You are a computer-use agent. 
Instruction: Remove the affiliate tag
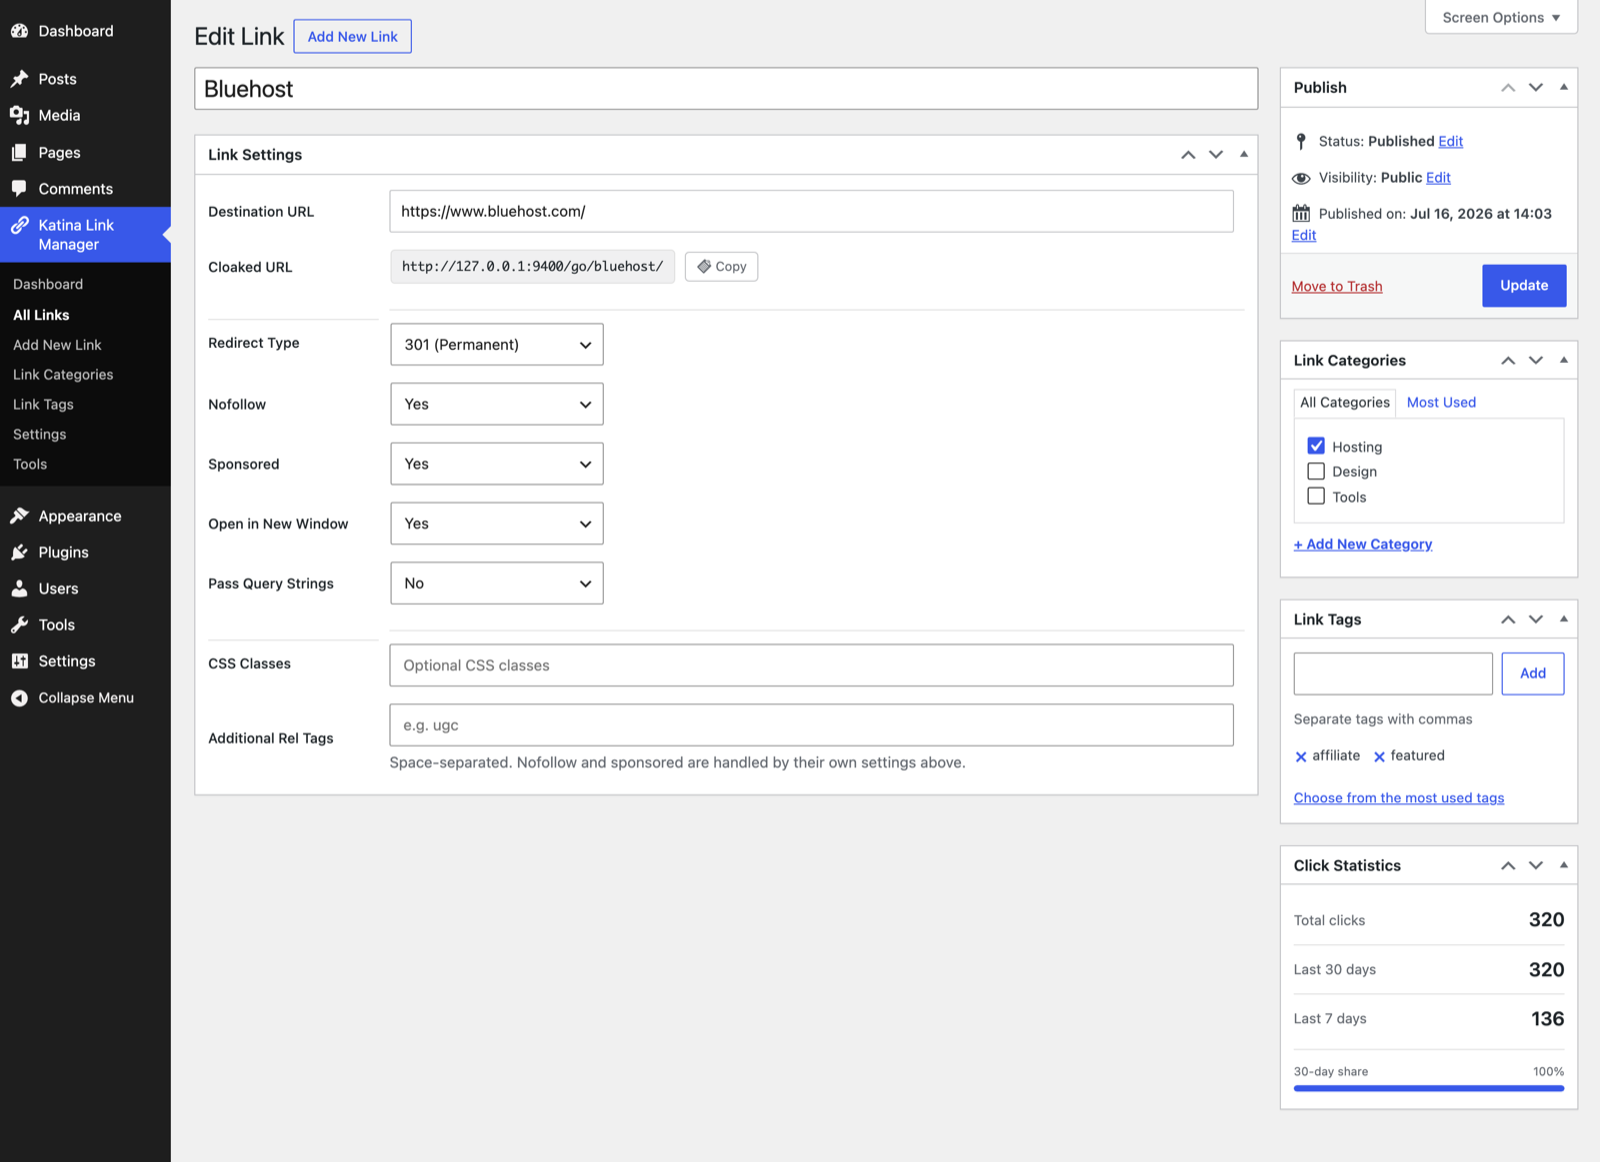(x=1301, y=757)
